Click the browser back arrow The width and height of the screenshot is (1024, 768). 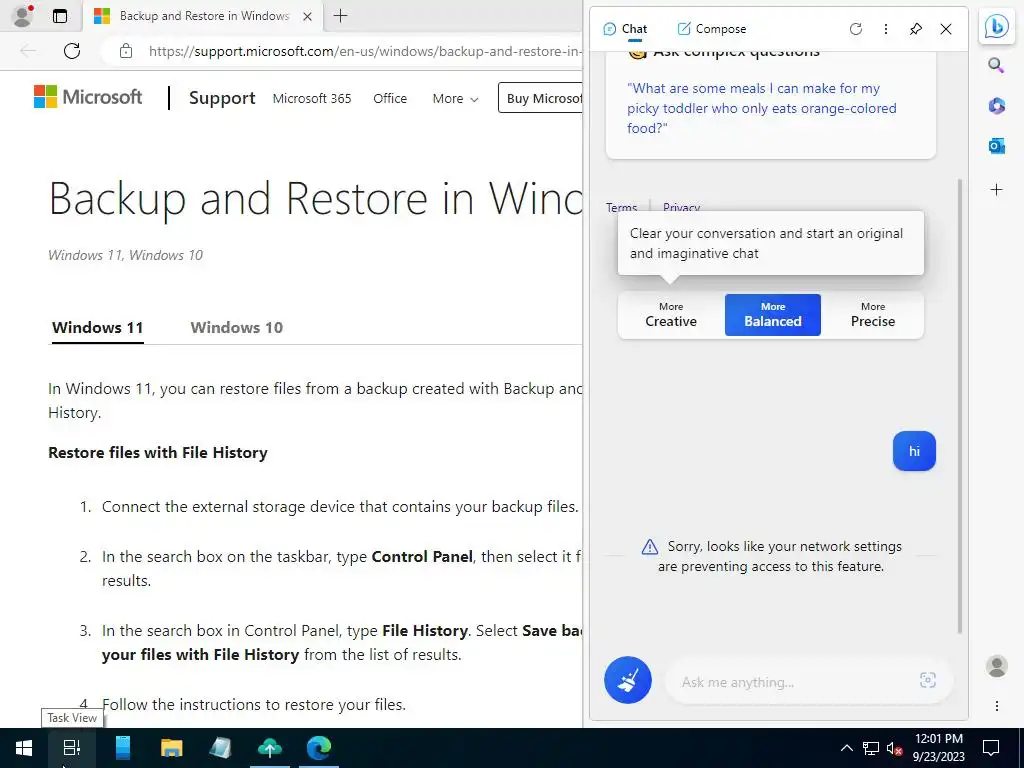pos(28,51)
